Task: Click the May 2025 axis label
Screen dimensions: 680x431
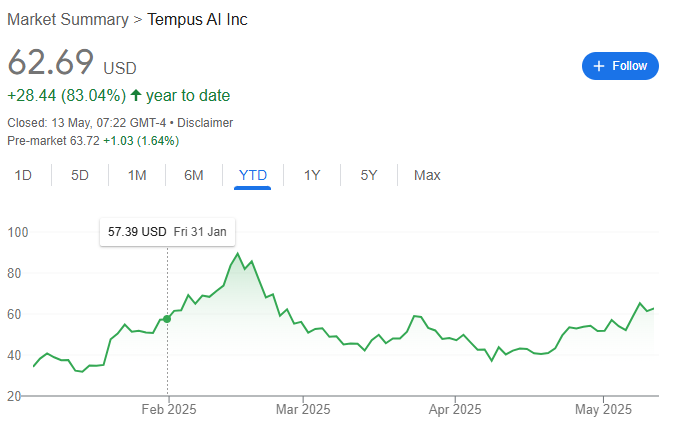Action: (603, 409)
